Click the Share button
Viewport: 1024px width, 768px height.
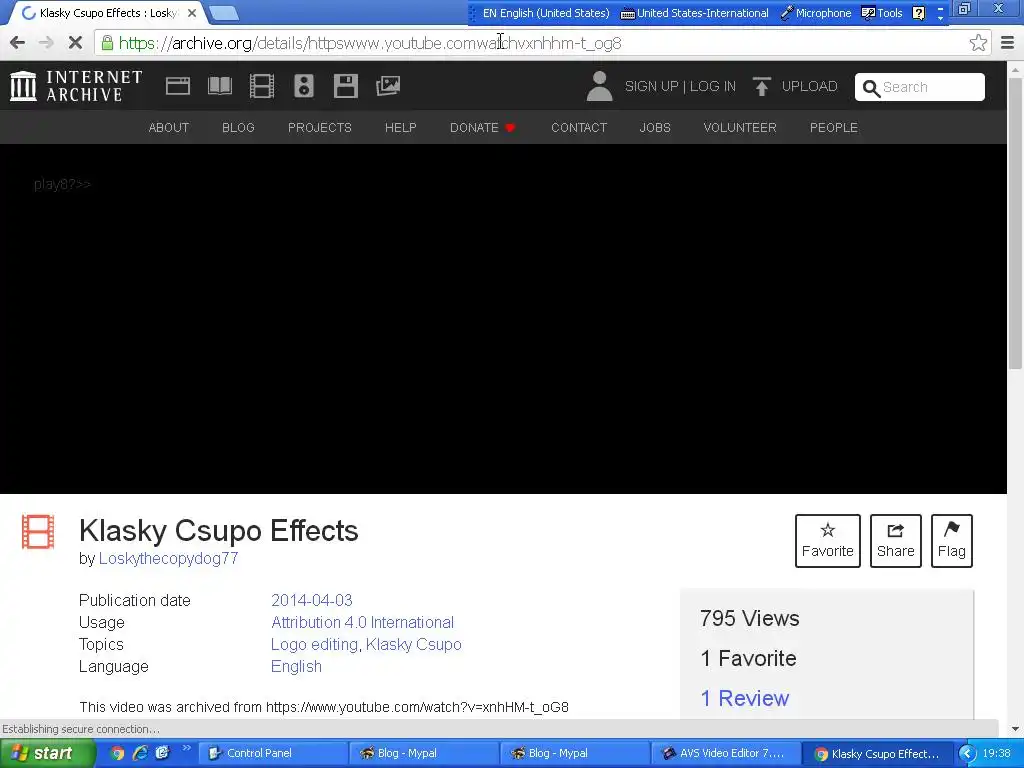pyautogui.click(x=895, y=541)
